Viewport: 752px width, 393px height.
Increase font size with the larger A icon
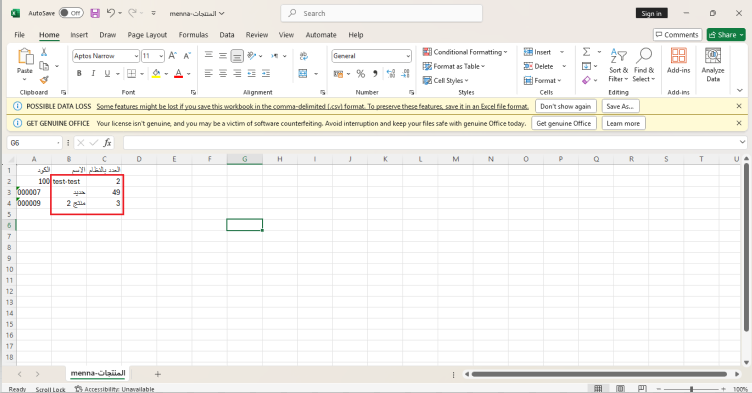pos(173,56)
